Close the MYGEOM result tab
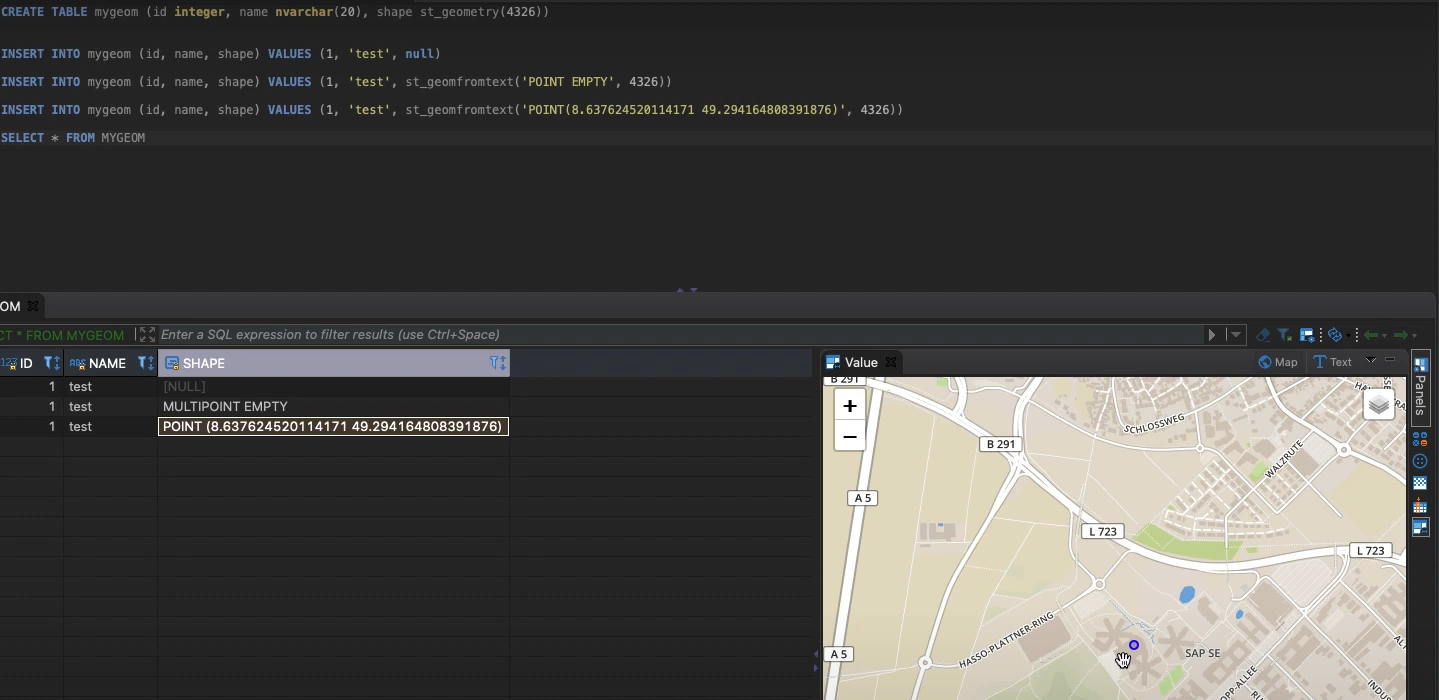 click(32, 306)
